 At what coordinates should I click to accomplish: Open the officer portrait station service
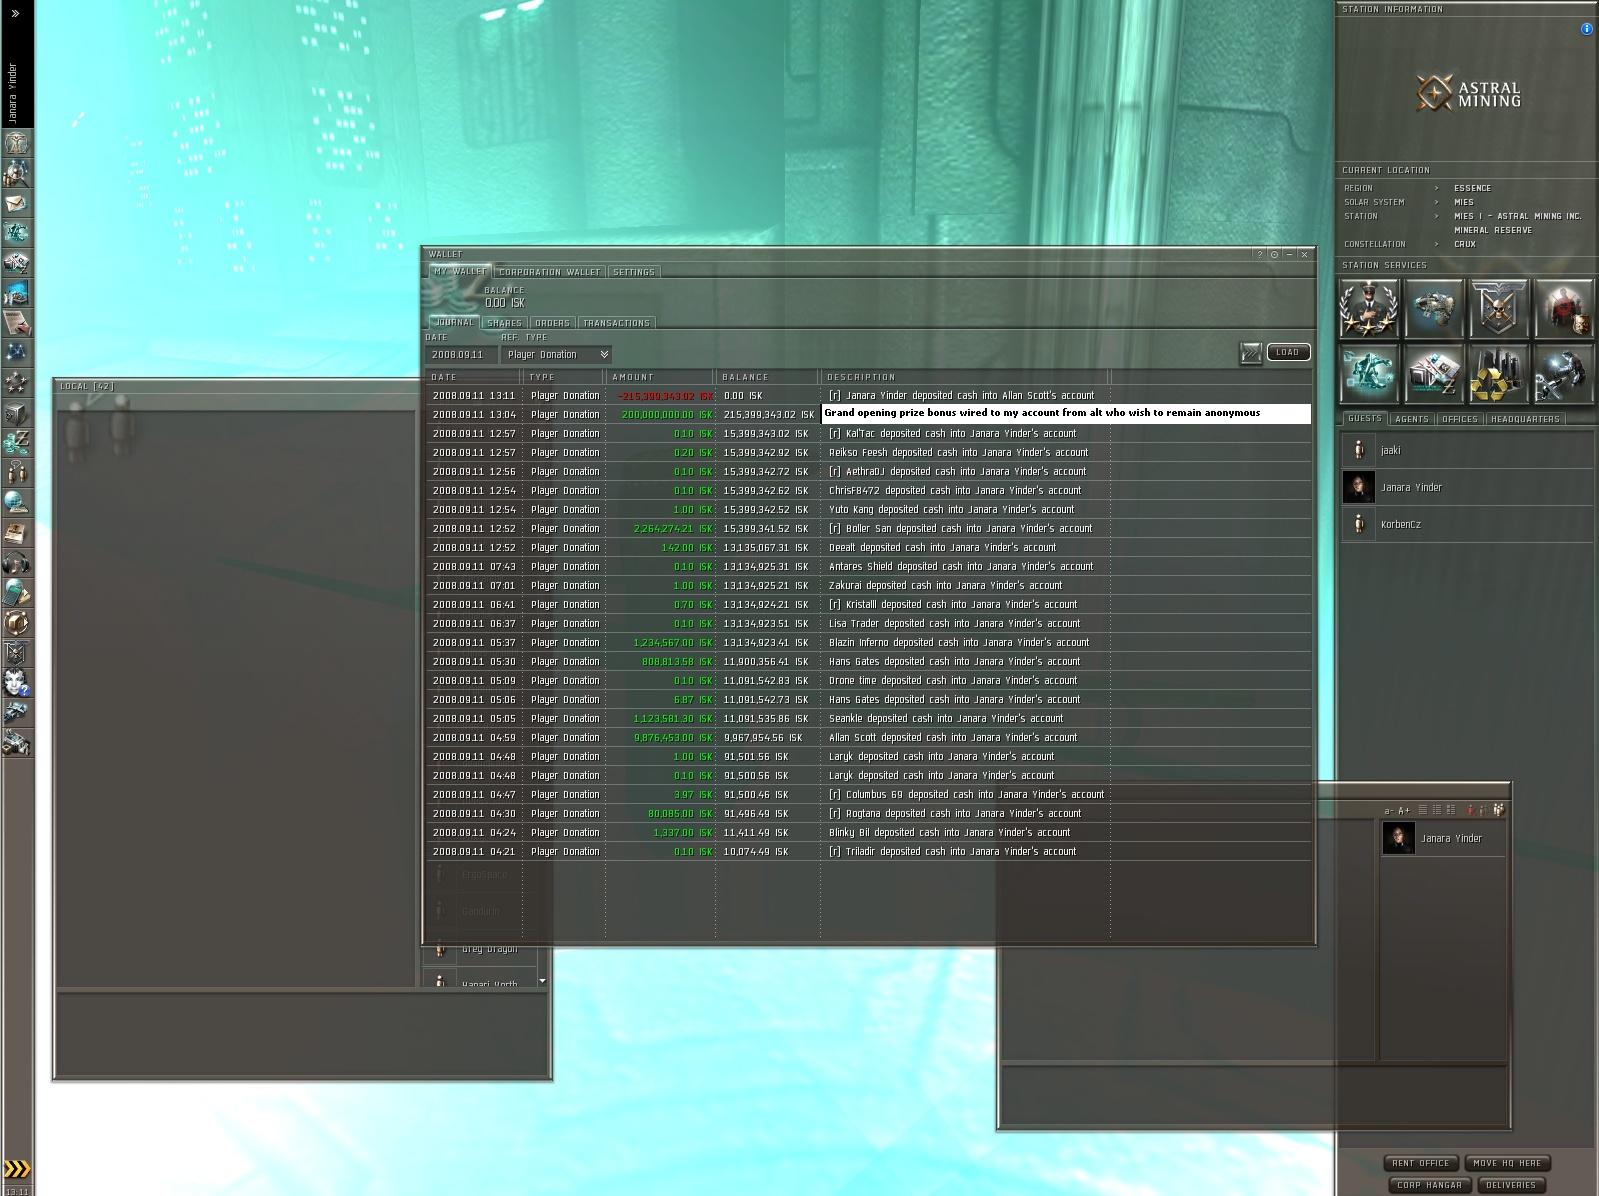pyautogui.click(x=1369, y=308)
